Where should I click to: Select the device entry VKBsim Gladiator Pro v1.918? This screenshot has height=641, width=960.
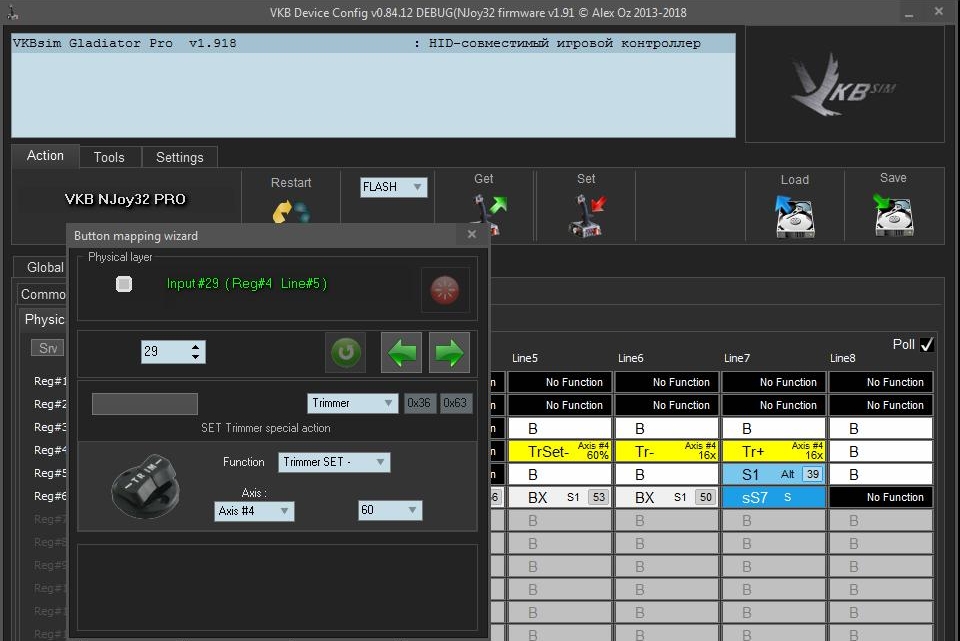pyautogui.click(x=373, y=43)
